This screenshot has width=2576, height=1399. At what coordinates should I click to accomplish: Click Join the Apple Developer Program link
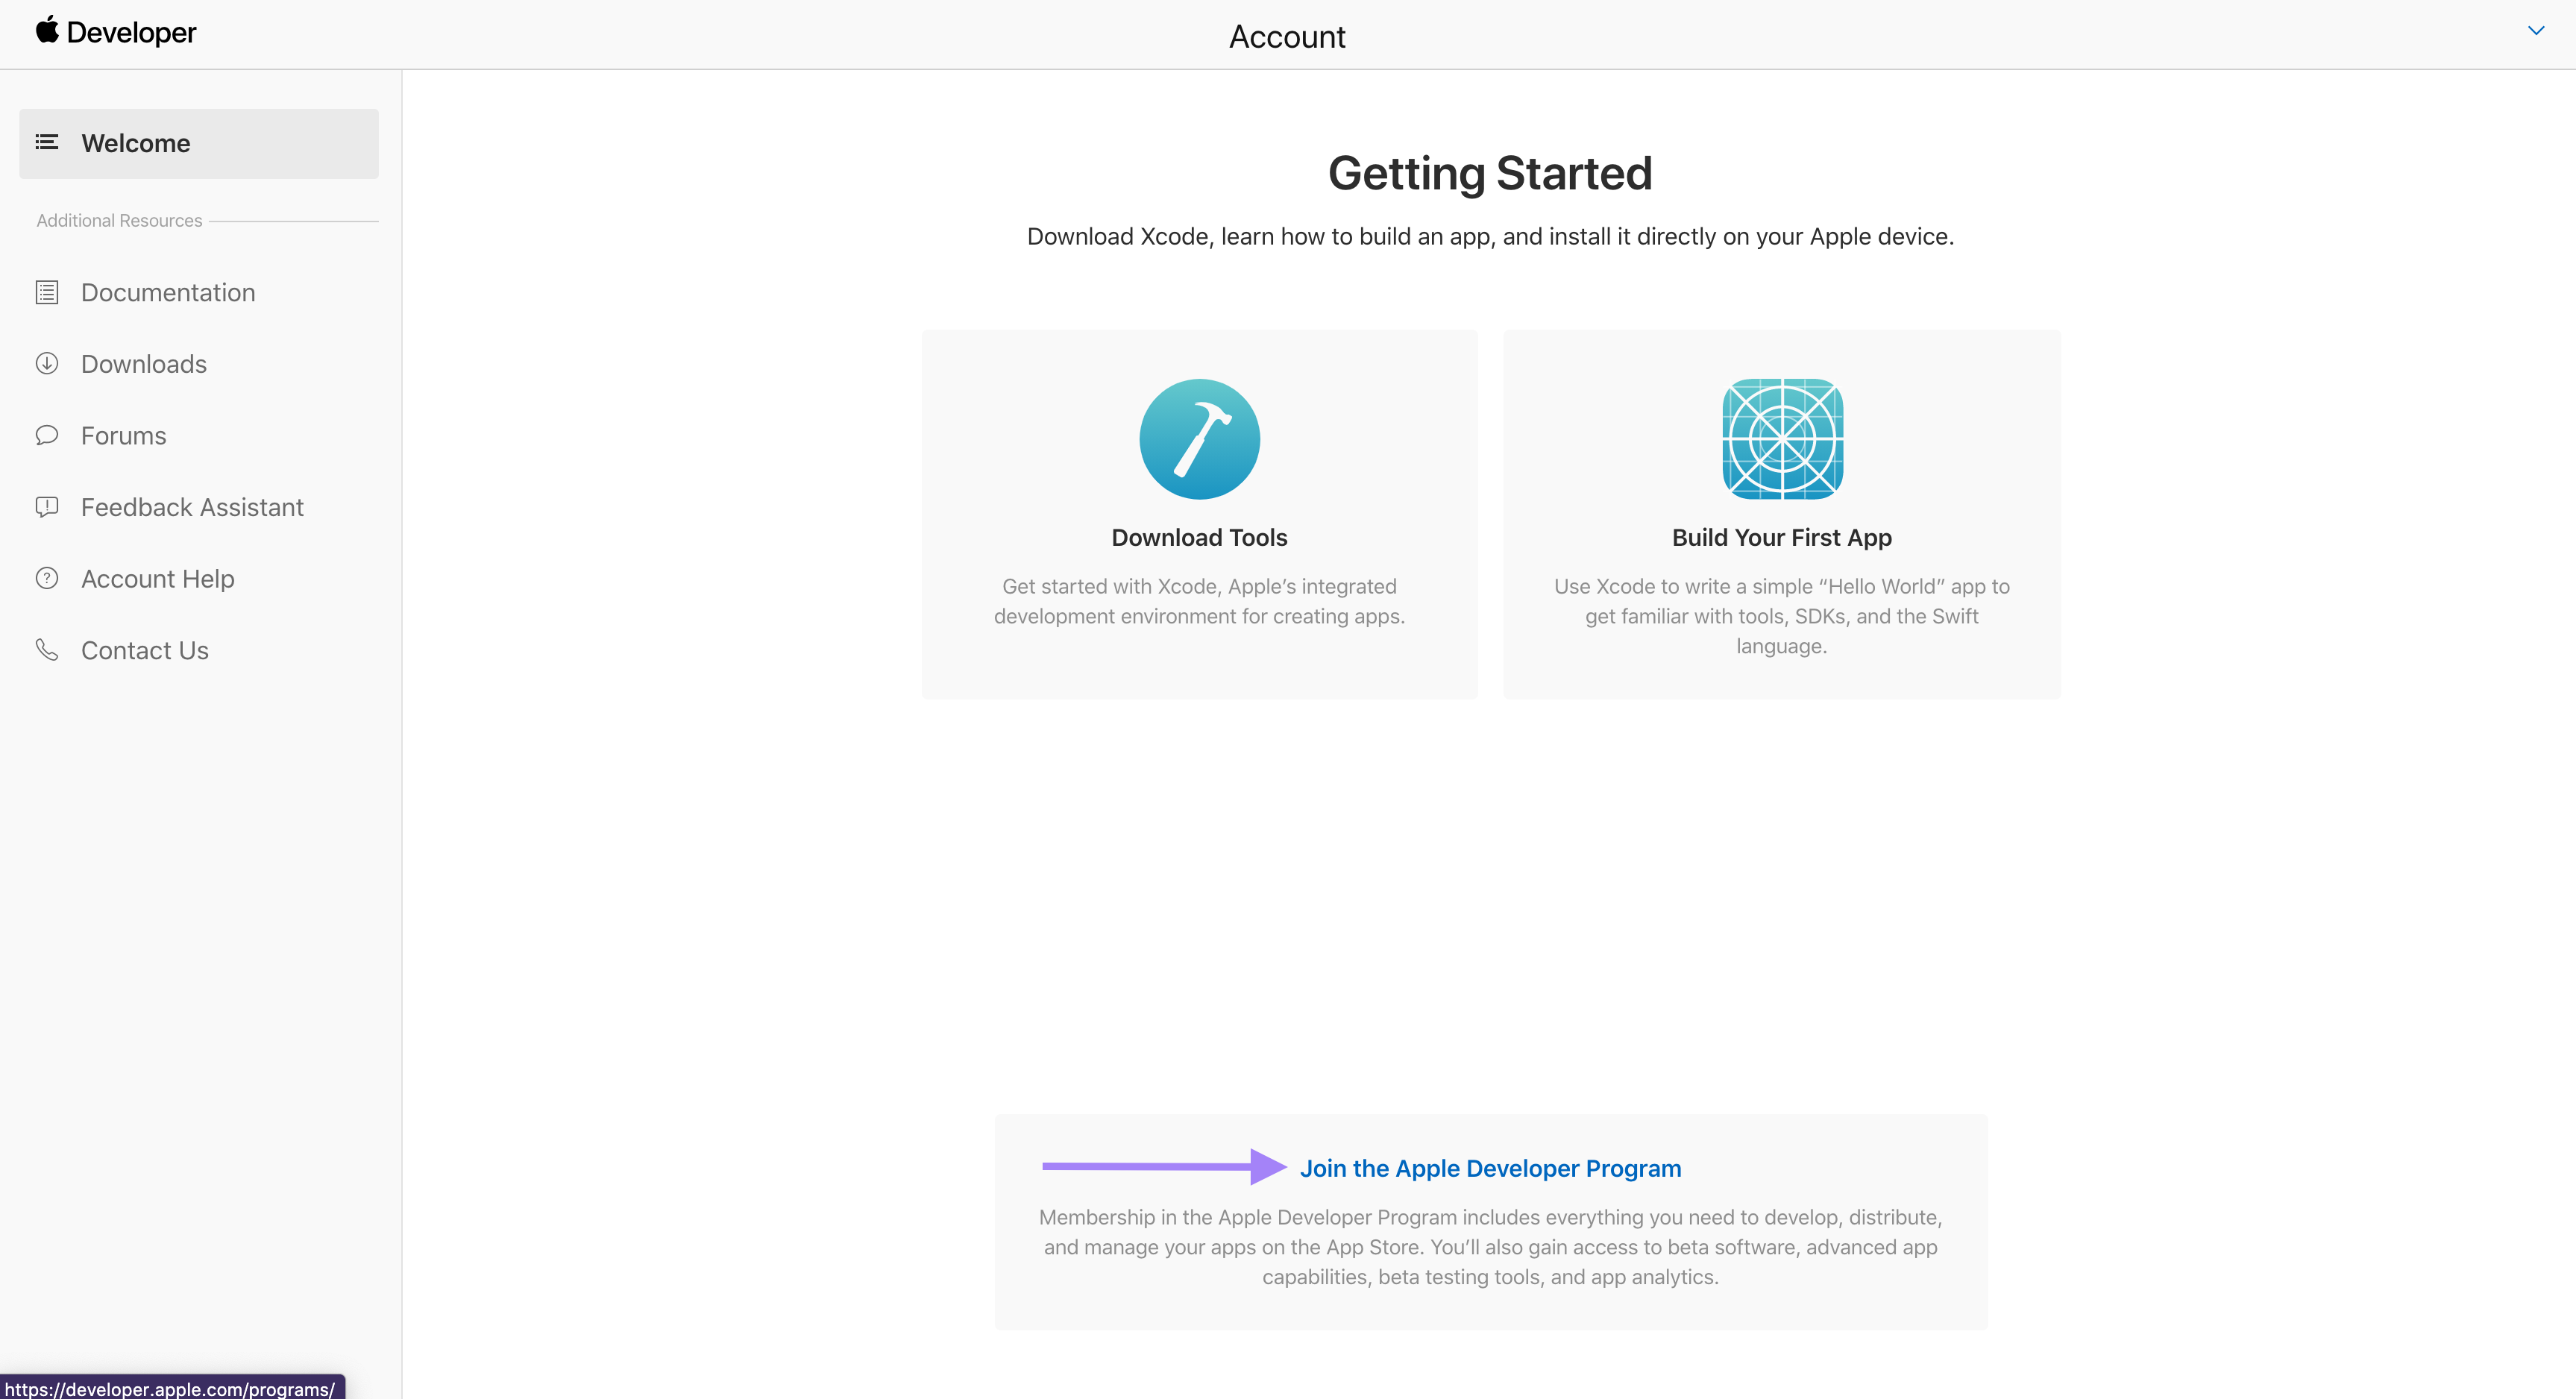(1489, 1168)
